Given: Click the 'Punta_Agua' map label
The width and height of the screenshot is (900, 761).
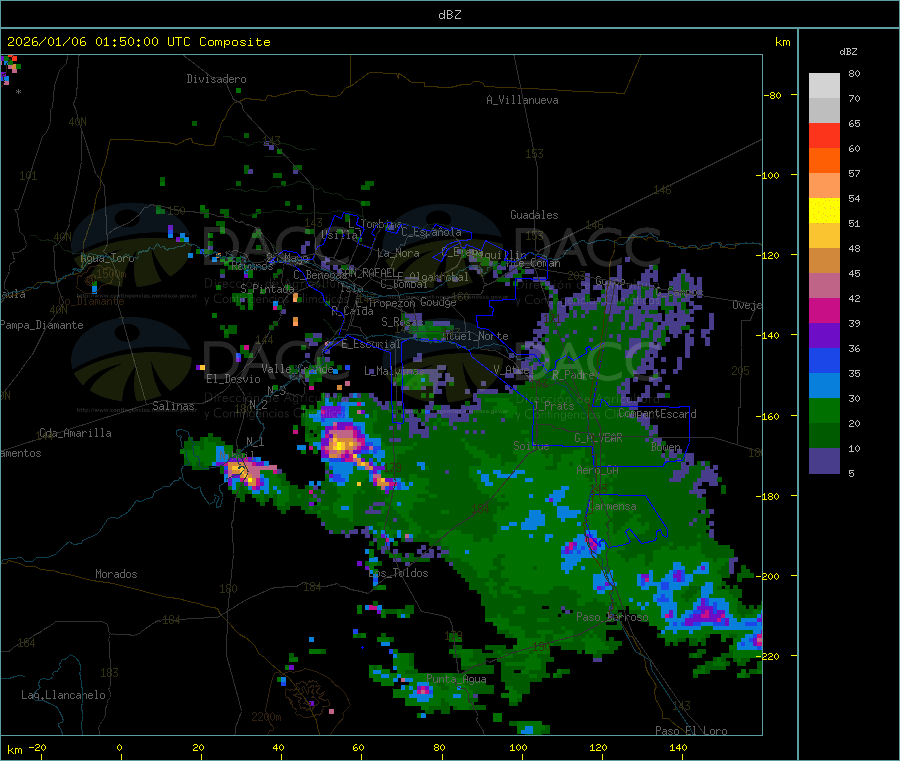Looking at the screenshot, I should [456, 679].
